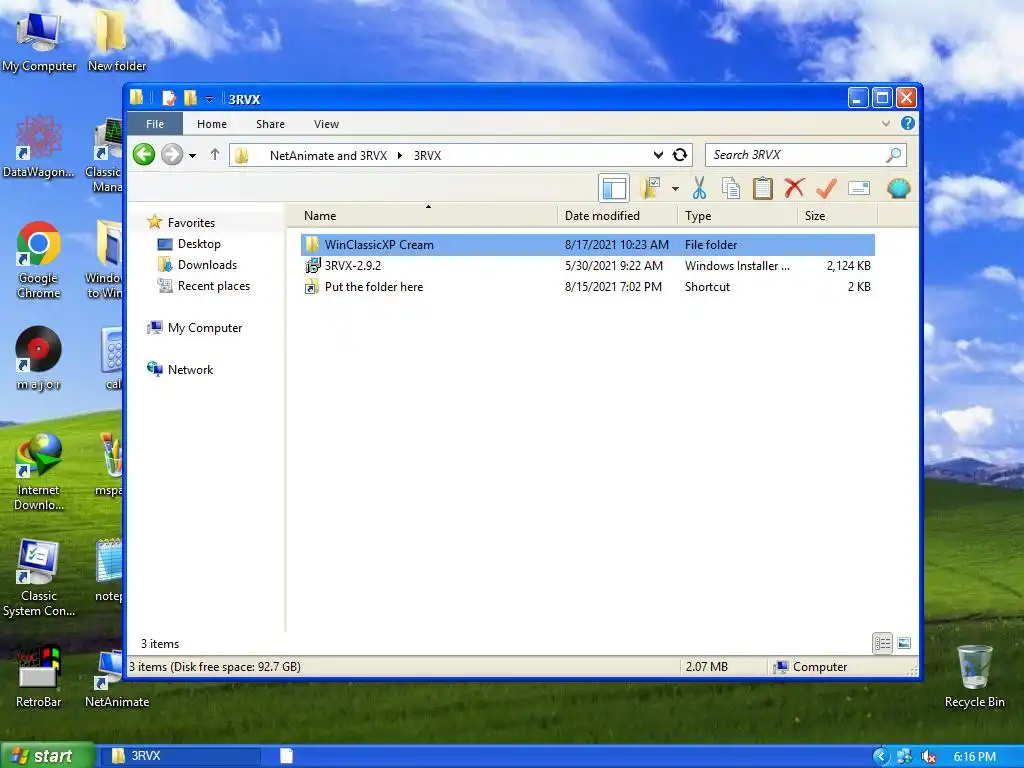This screenshot has width=1024, height=768.
Task: Click the blue shell icon on the toolbar
Action: pyautogui.click(x=899, y=189)
